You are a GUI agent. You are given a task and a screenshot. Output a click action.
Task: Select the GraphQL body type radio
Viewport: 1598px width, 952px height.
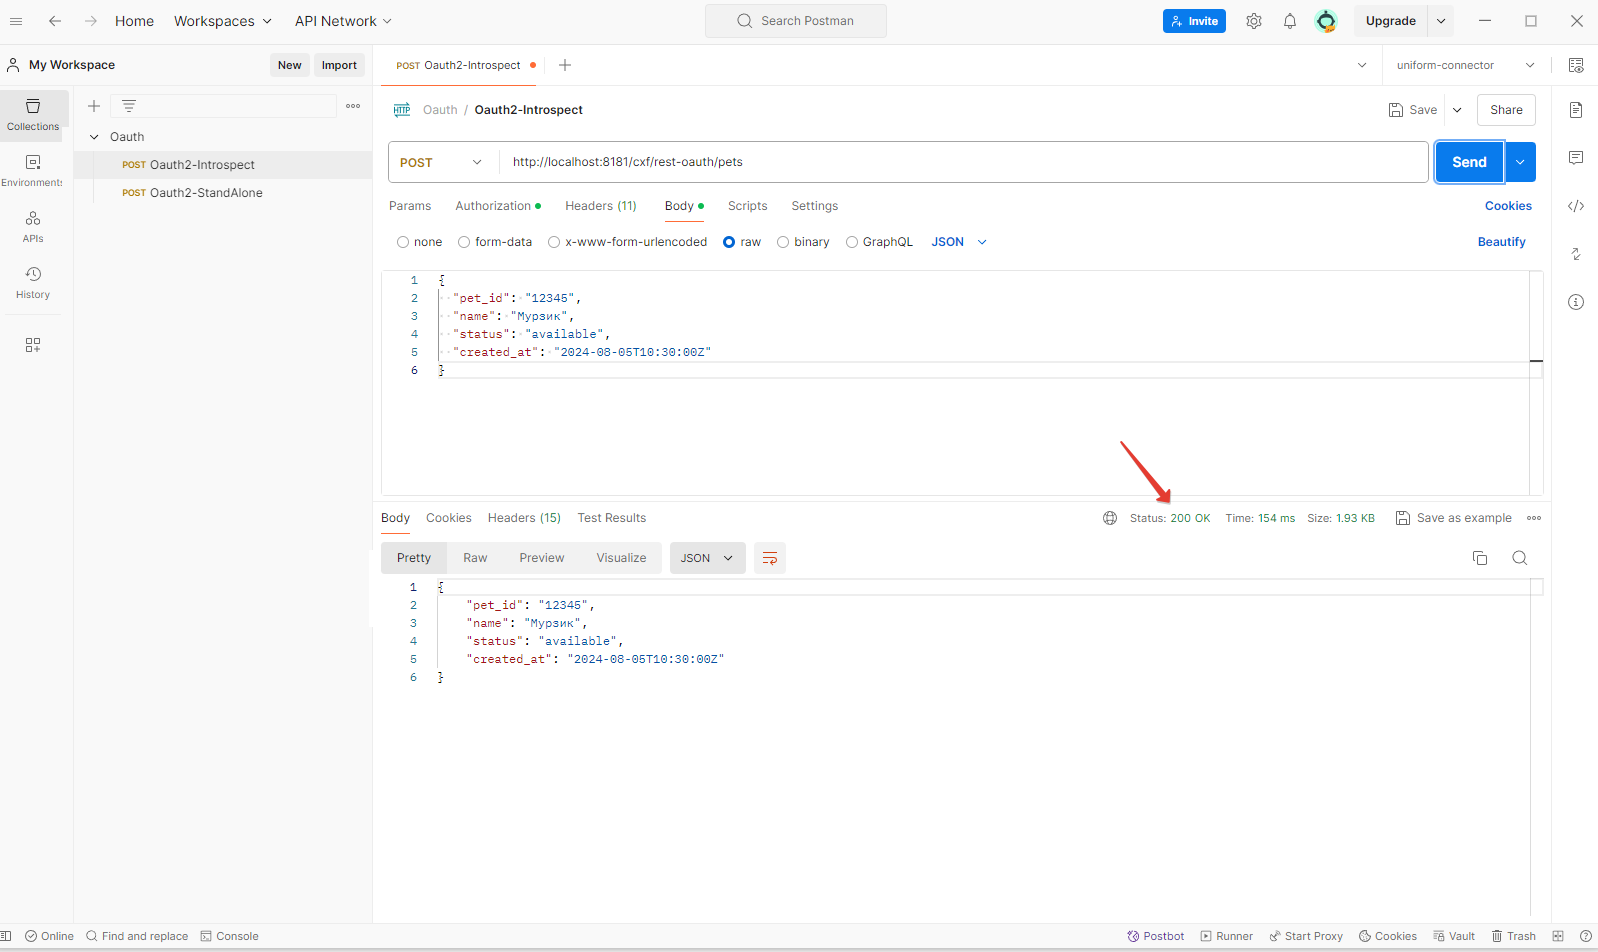point(852,242)
